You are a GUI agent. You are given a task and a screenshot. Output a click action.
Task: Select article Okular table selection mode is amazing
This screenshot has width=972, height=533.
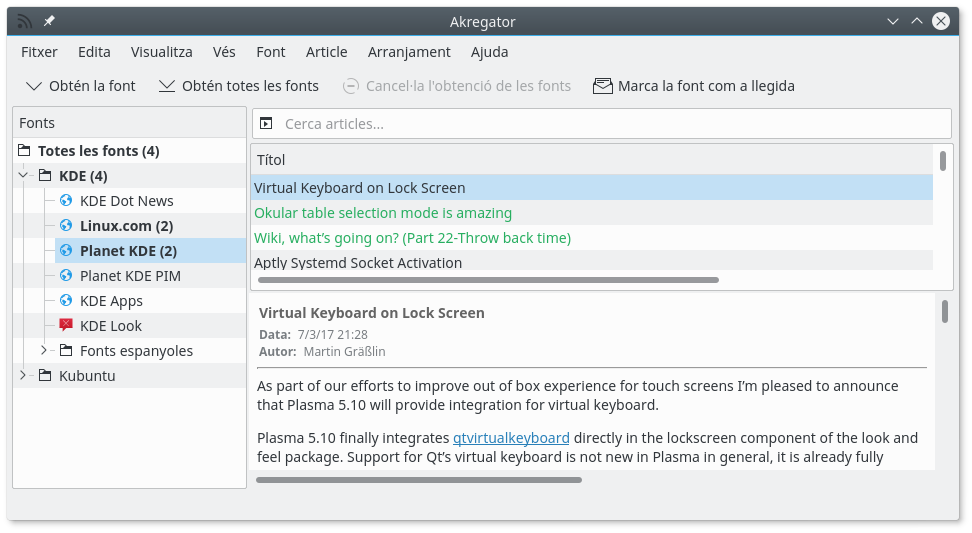(383, 213)
